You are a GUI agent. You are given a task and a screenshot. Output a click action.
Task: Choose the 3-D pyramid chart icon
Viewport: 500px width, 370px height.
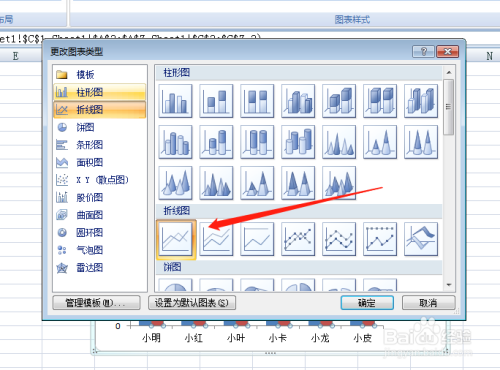point(339,183)
